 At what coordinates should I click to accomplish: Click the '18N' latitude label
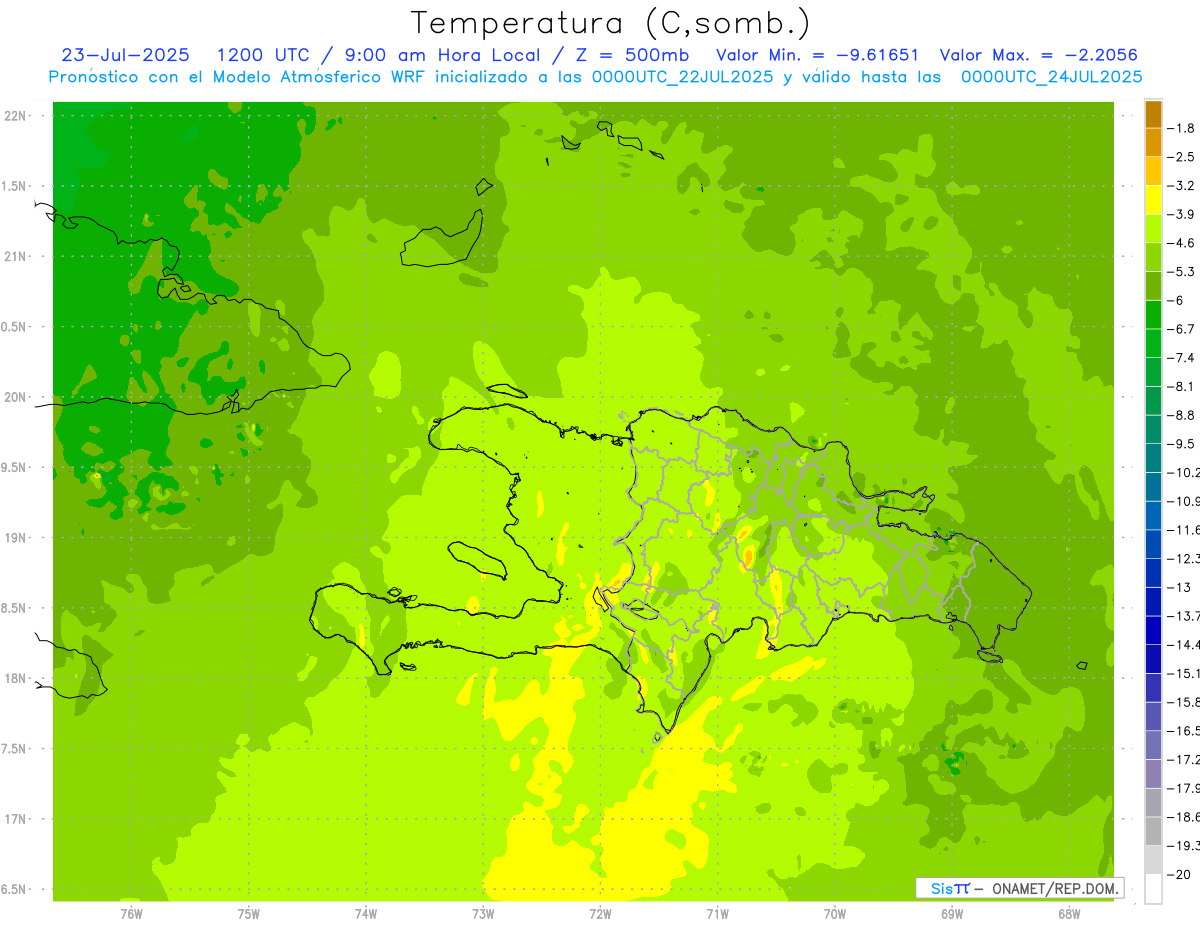click(16, 679)
